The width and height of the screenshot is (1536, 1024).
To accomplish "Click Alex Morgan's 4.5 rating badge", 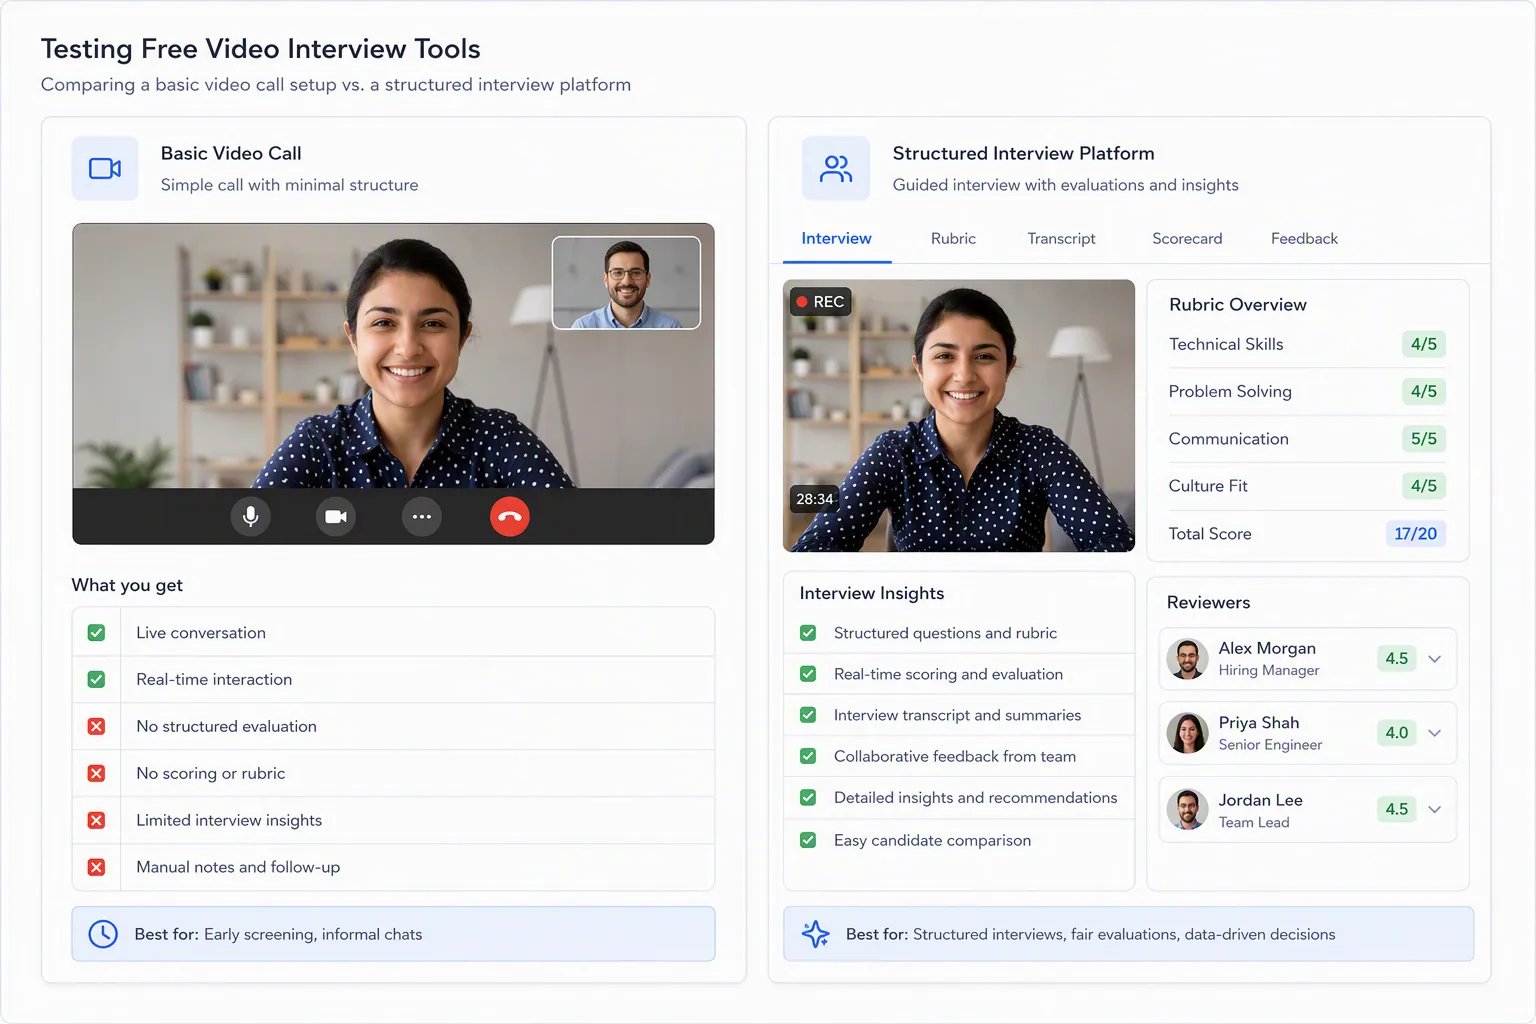I will [x=1397, y=659].
